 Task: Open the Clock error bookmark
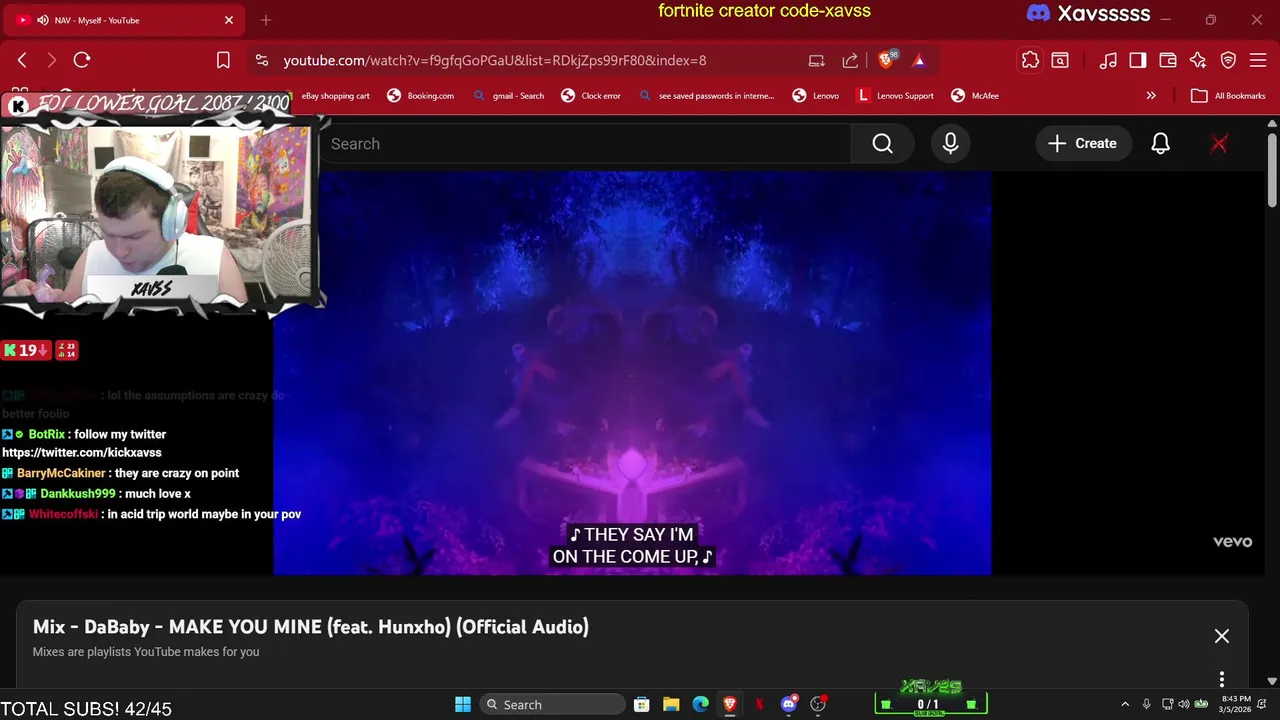point(590,96)
